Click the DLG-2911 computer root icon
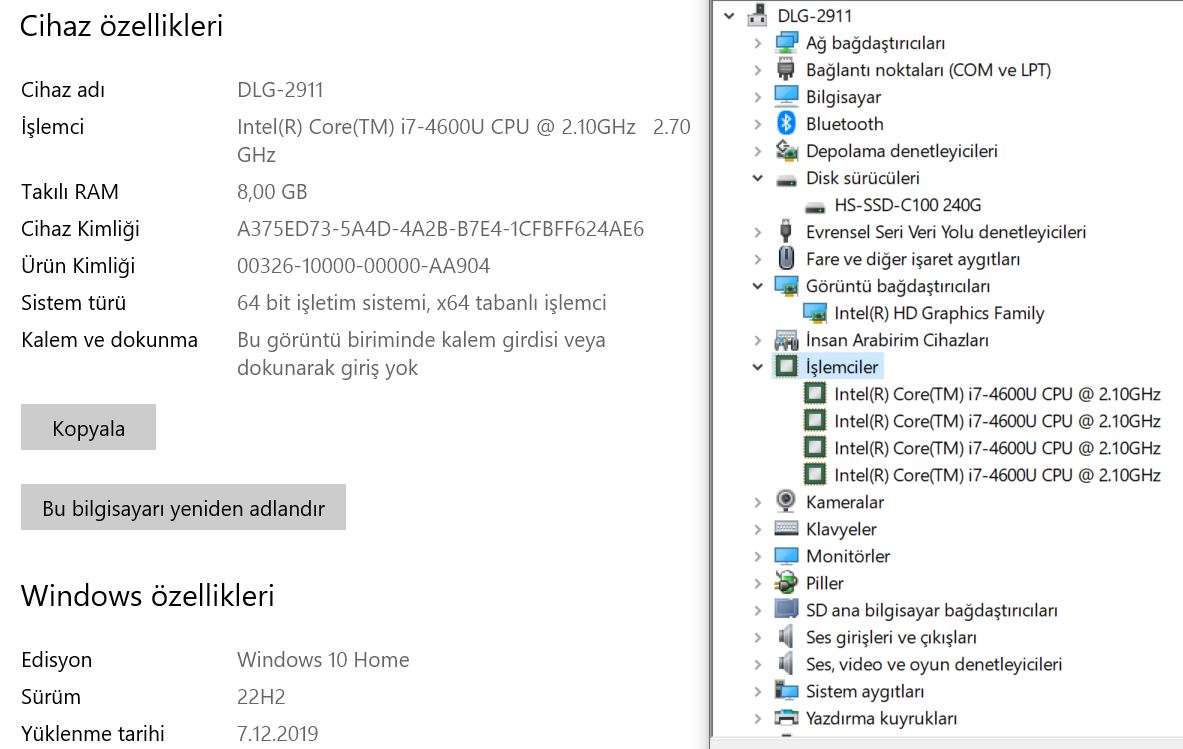Screen dimensions: 1183x749 (x=757, y=15)
